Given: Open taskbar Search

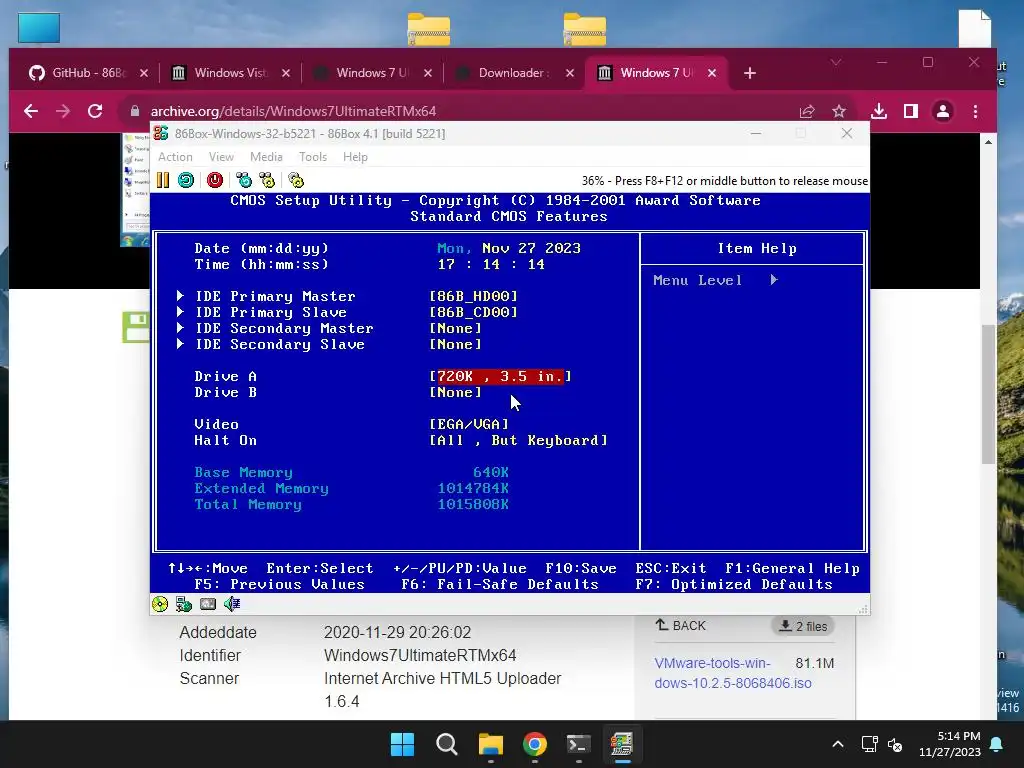Looking at the screenshot, I should [x=447, y=744].
